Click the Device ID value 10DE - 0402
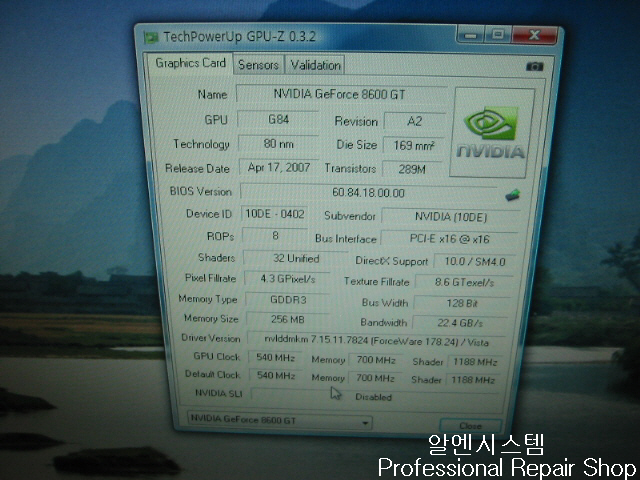This screenshot has height=480, width=640. click(x=275, y=214)
